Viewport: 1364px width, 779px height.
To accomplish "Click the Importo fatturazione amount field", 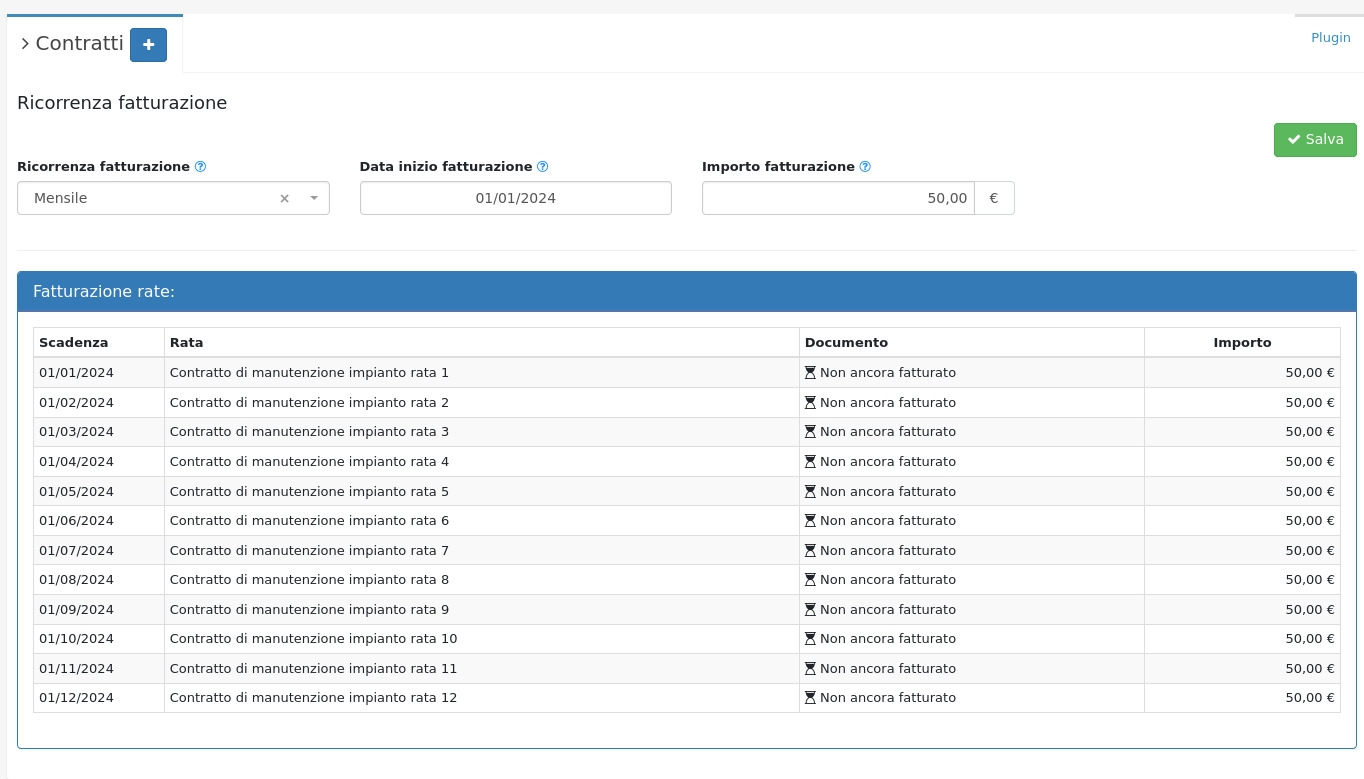I will pos(838,198).
